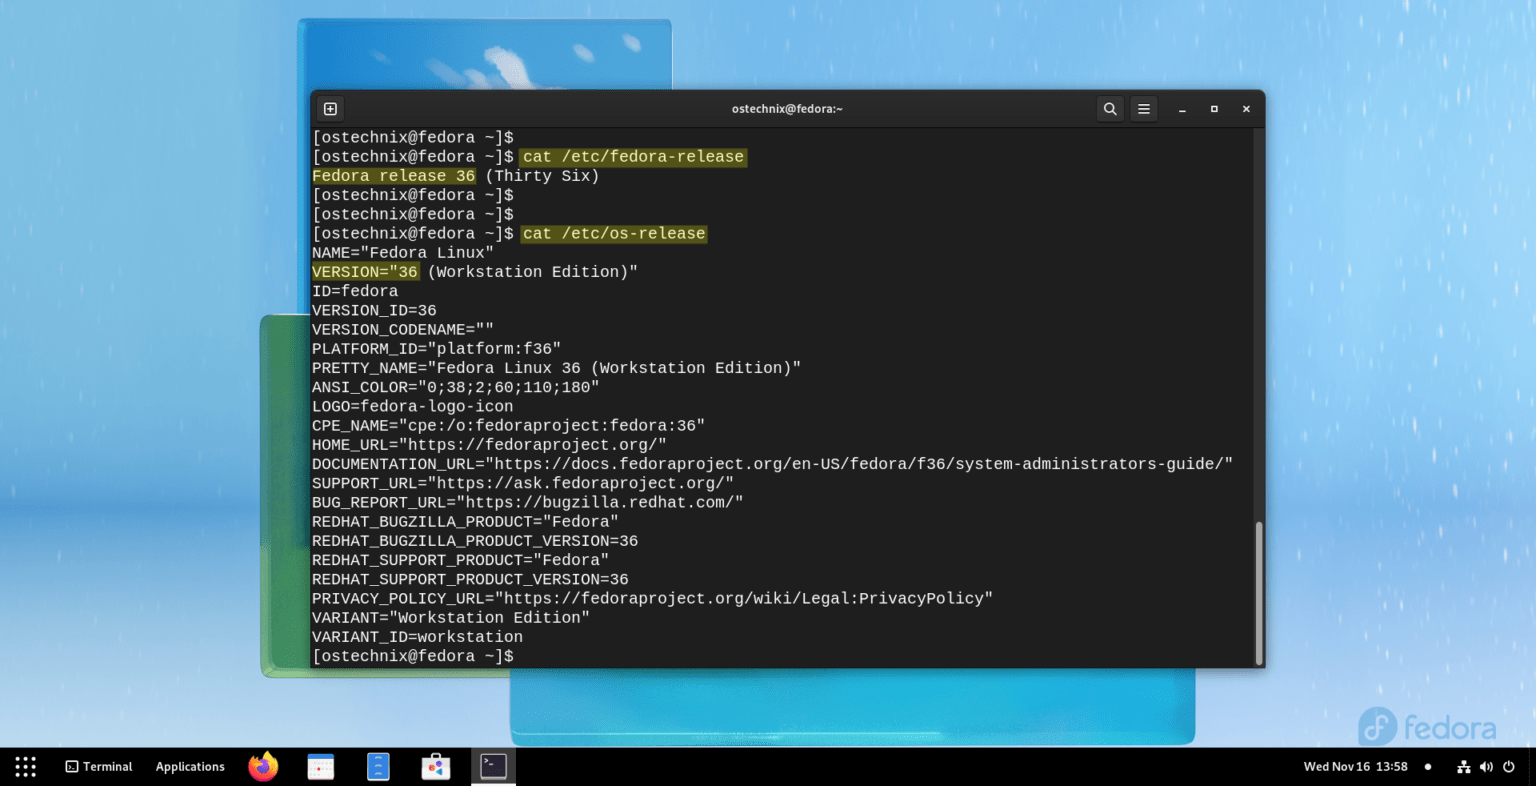
Task: Open the Applications menu
Action: click(x=190, y=766)
